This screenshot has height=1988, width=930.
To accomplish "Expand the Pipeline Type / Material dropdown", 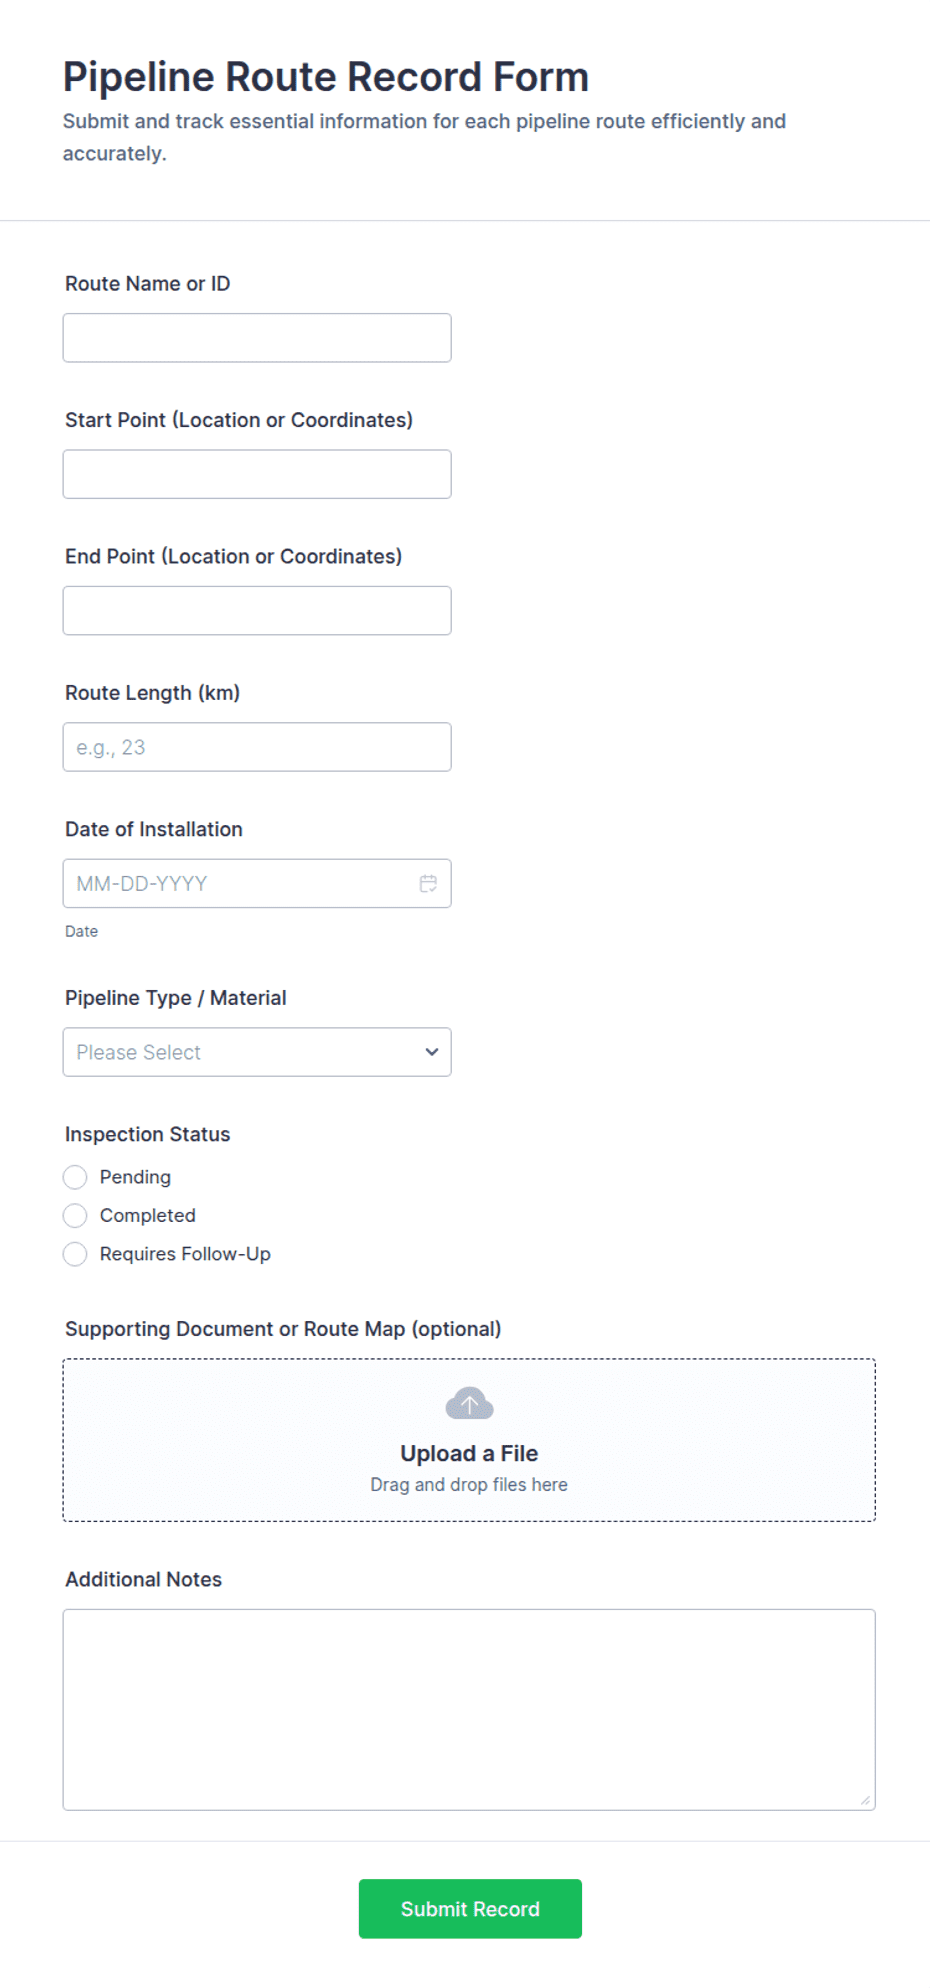I will [257, 1052].
